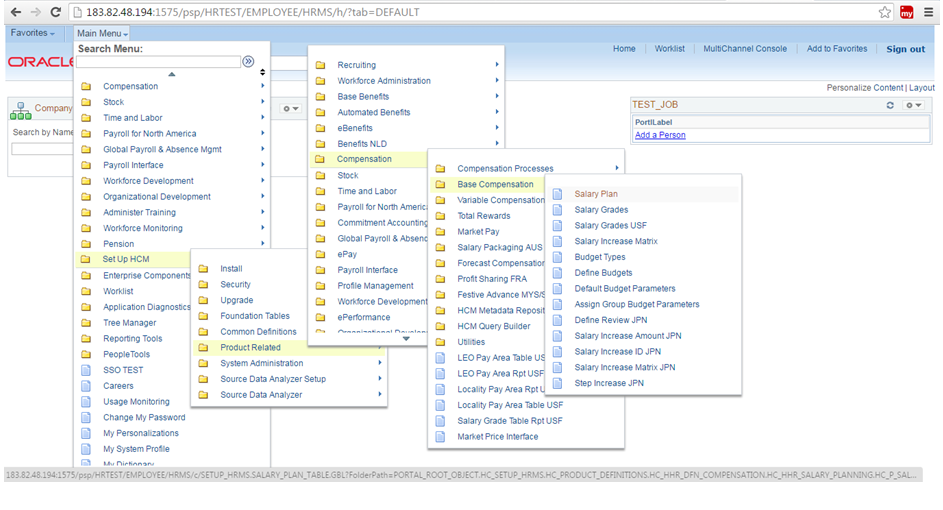Click the Personalize Content link
This screenshot has height=510, width=943.
[x=865, y=88]
